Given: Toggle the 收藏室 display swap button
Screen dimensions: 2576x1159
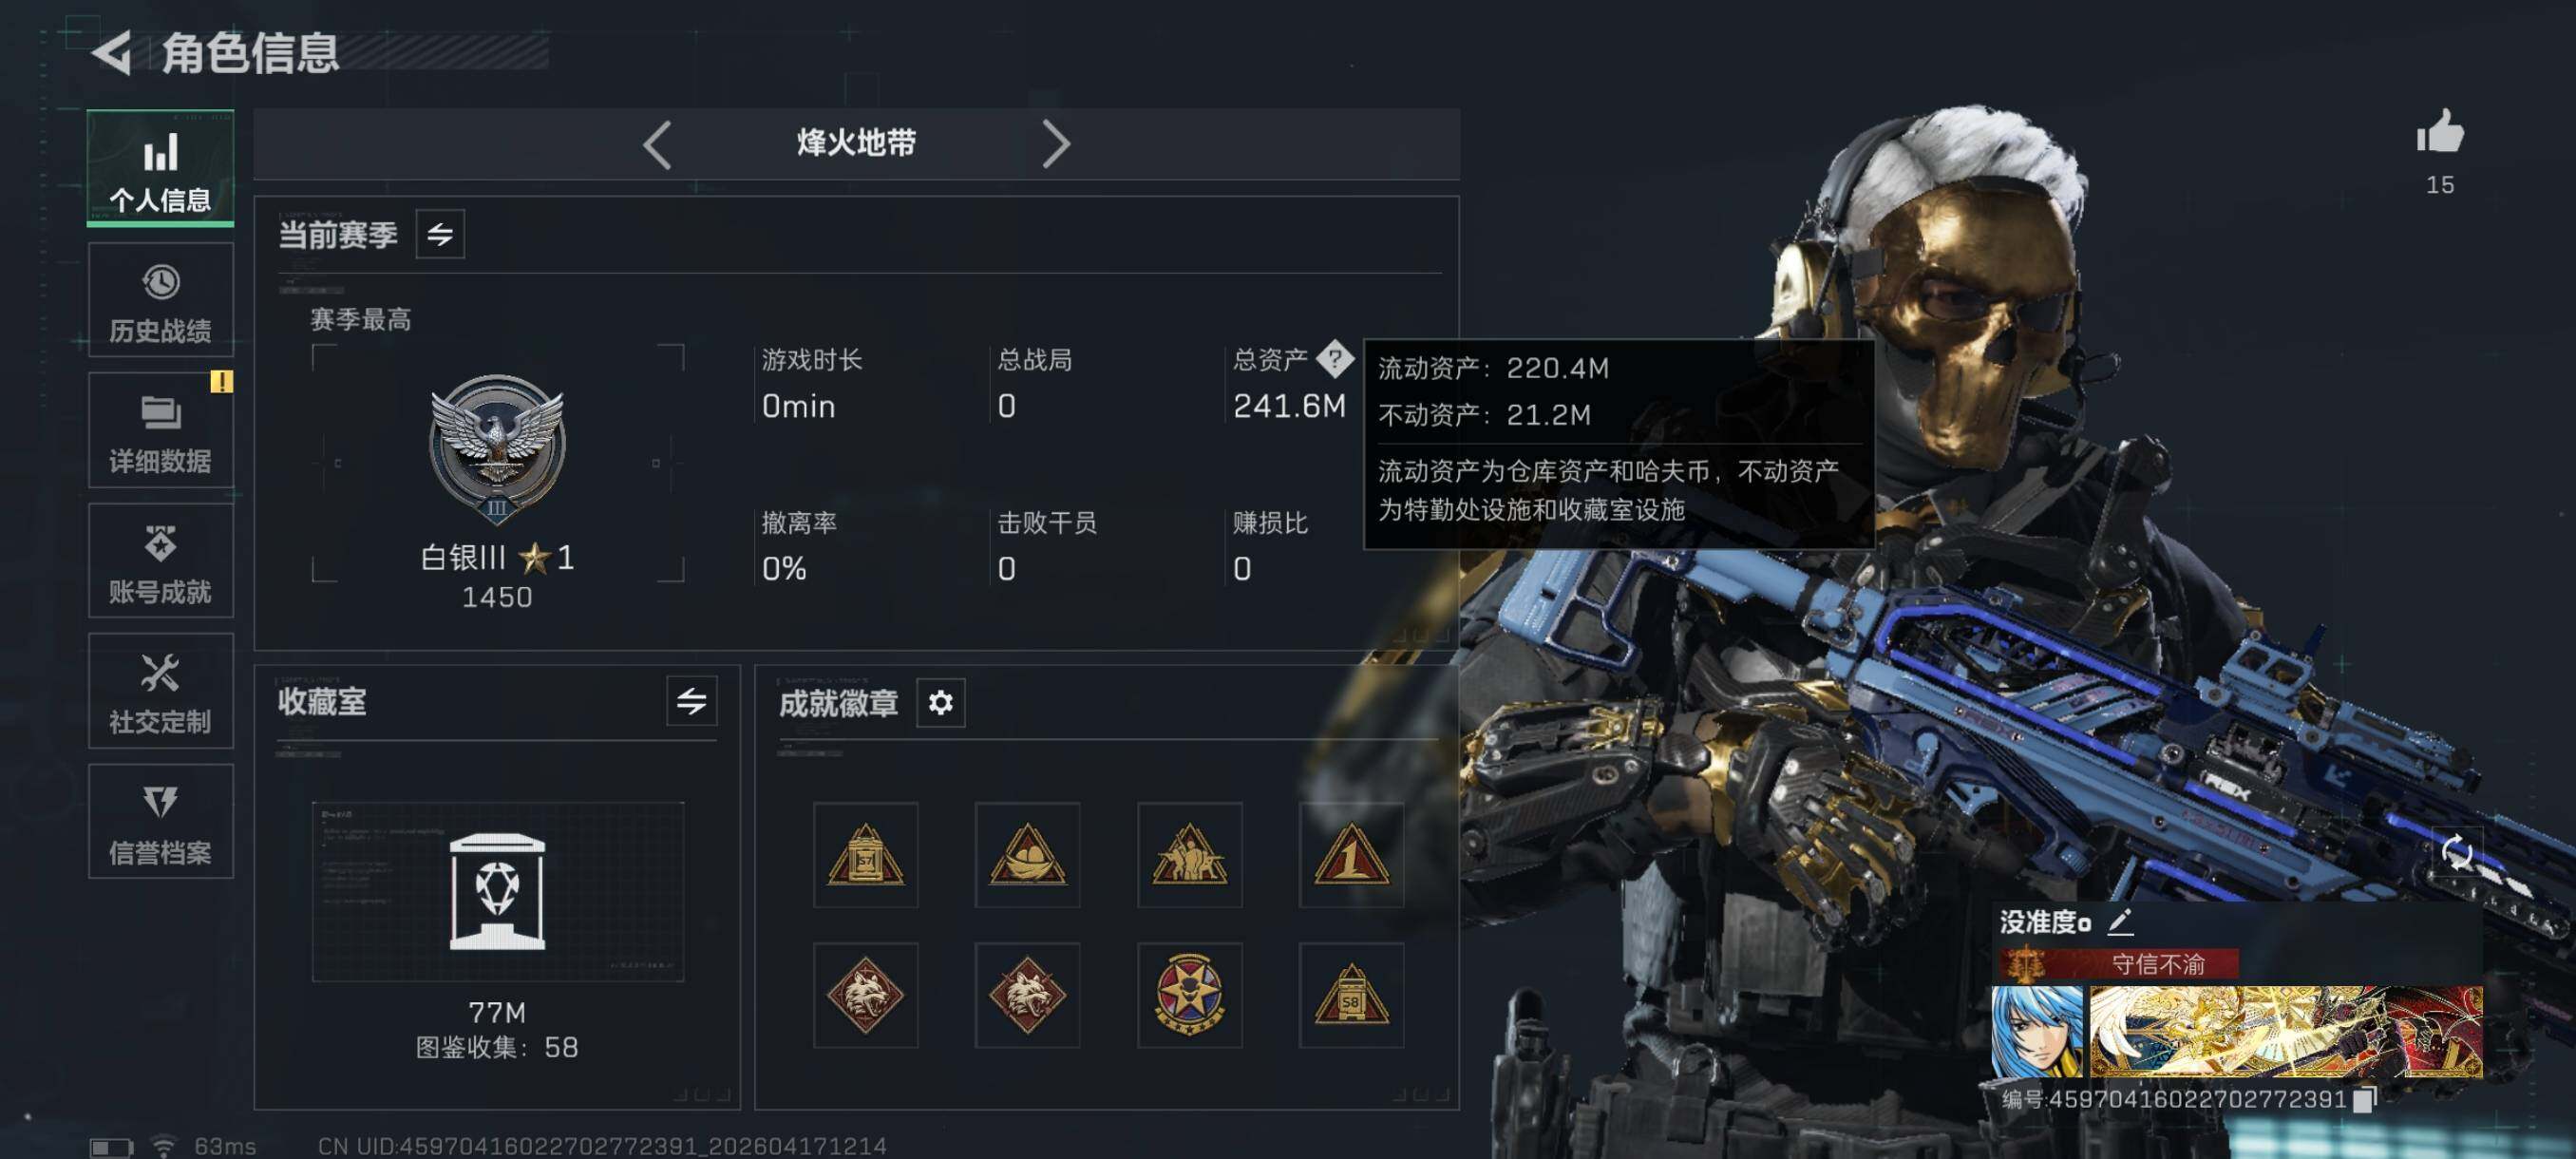Looking at the screenshot, I should pyautogui.click(x=691, y=701).
